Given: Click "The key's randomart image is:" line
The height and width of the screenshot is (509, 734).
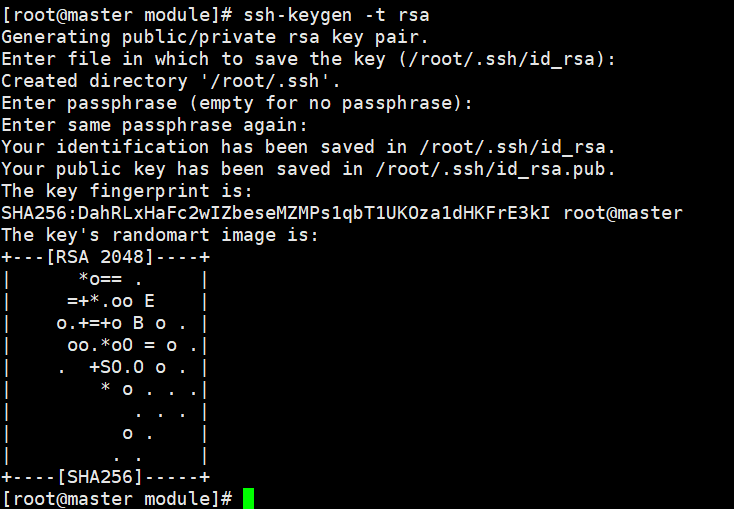Looking at the screenshot, I should (160, 235).
